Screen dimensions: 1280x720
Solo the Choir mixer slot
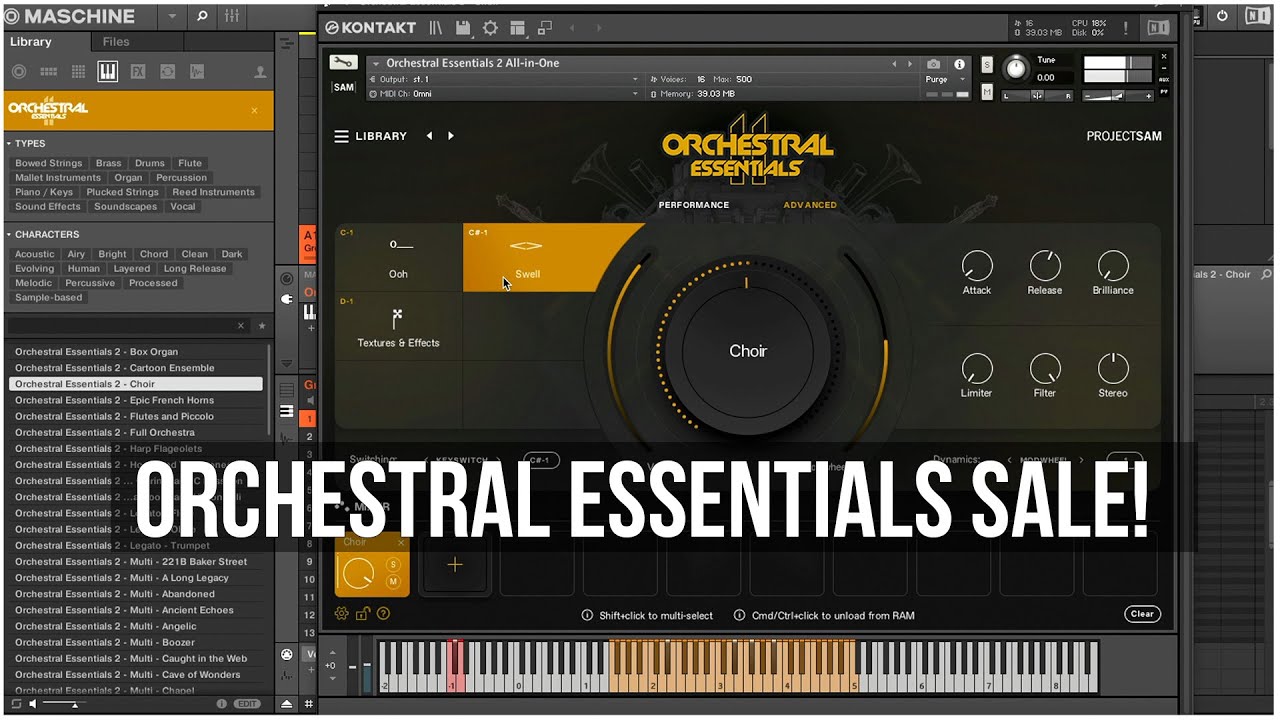[x=393, y=565]
